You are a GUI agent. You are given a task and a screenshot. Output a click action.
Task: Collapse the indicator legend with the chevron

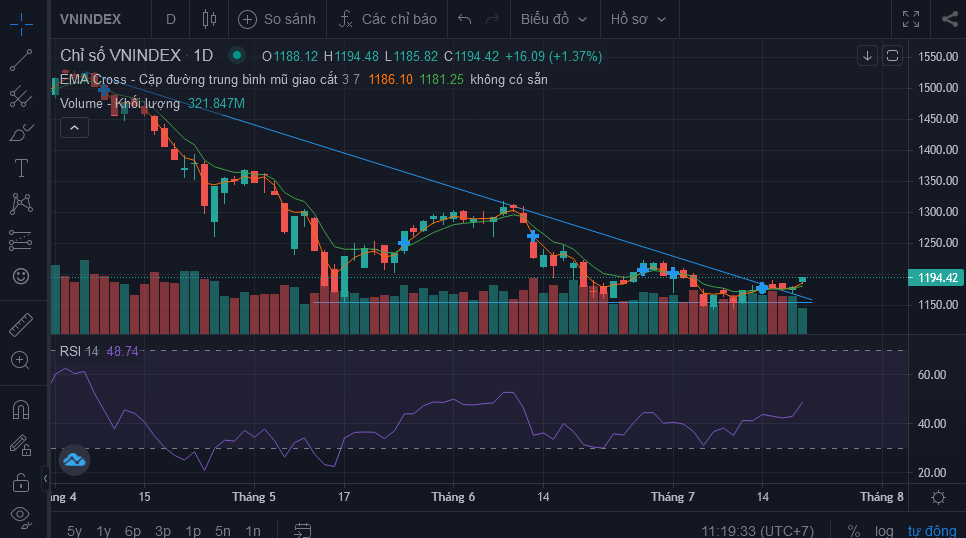pyautogui.click(x=74, y=127)
